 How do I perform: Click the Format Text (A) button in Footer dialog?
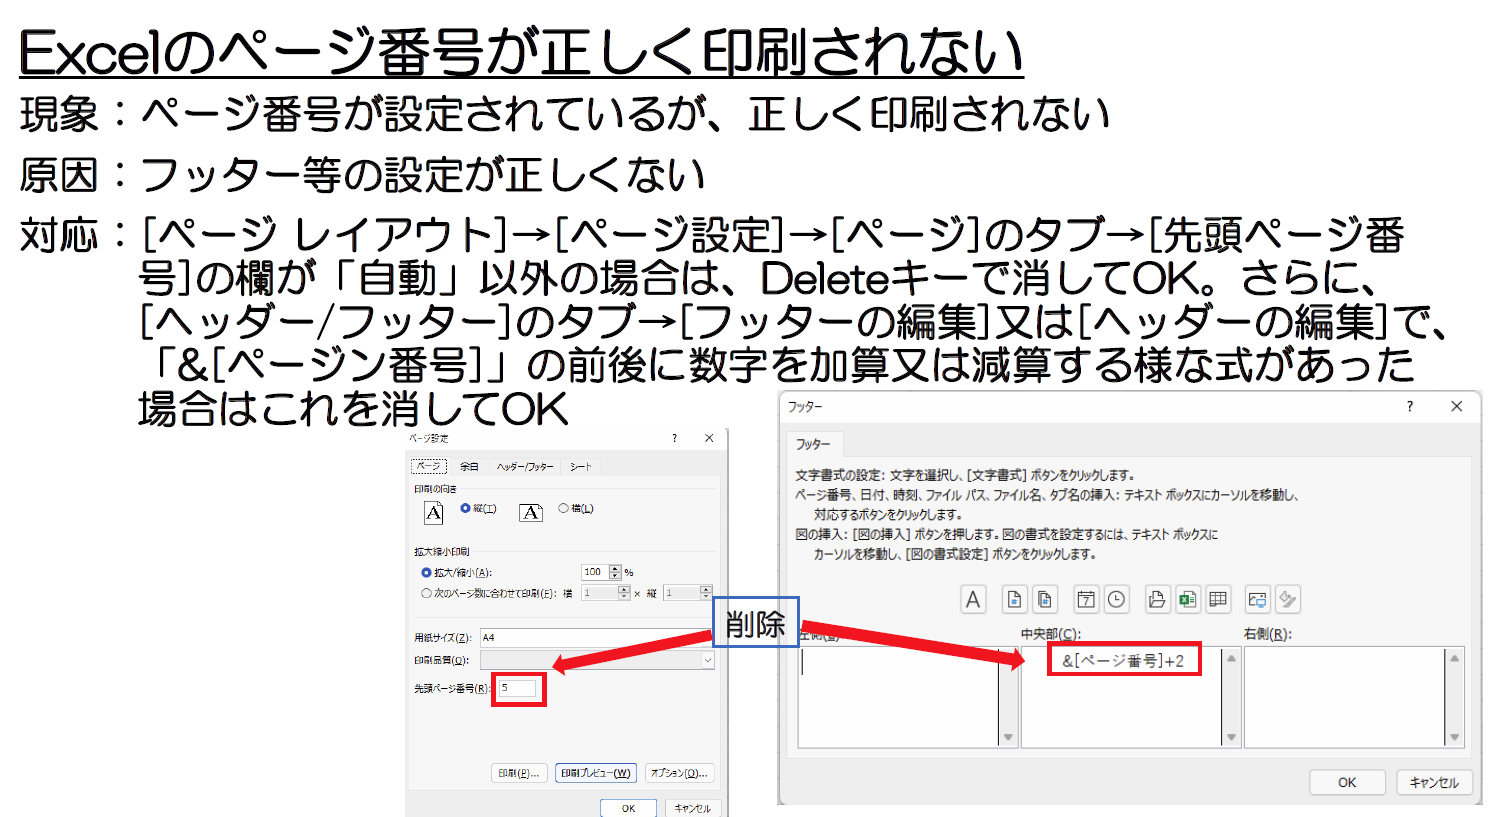(972, 599)
